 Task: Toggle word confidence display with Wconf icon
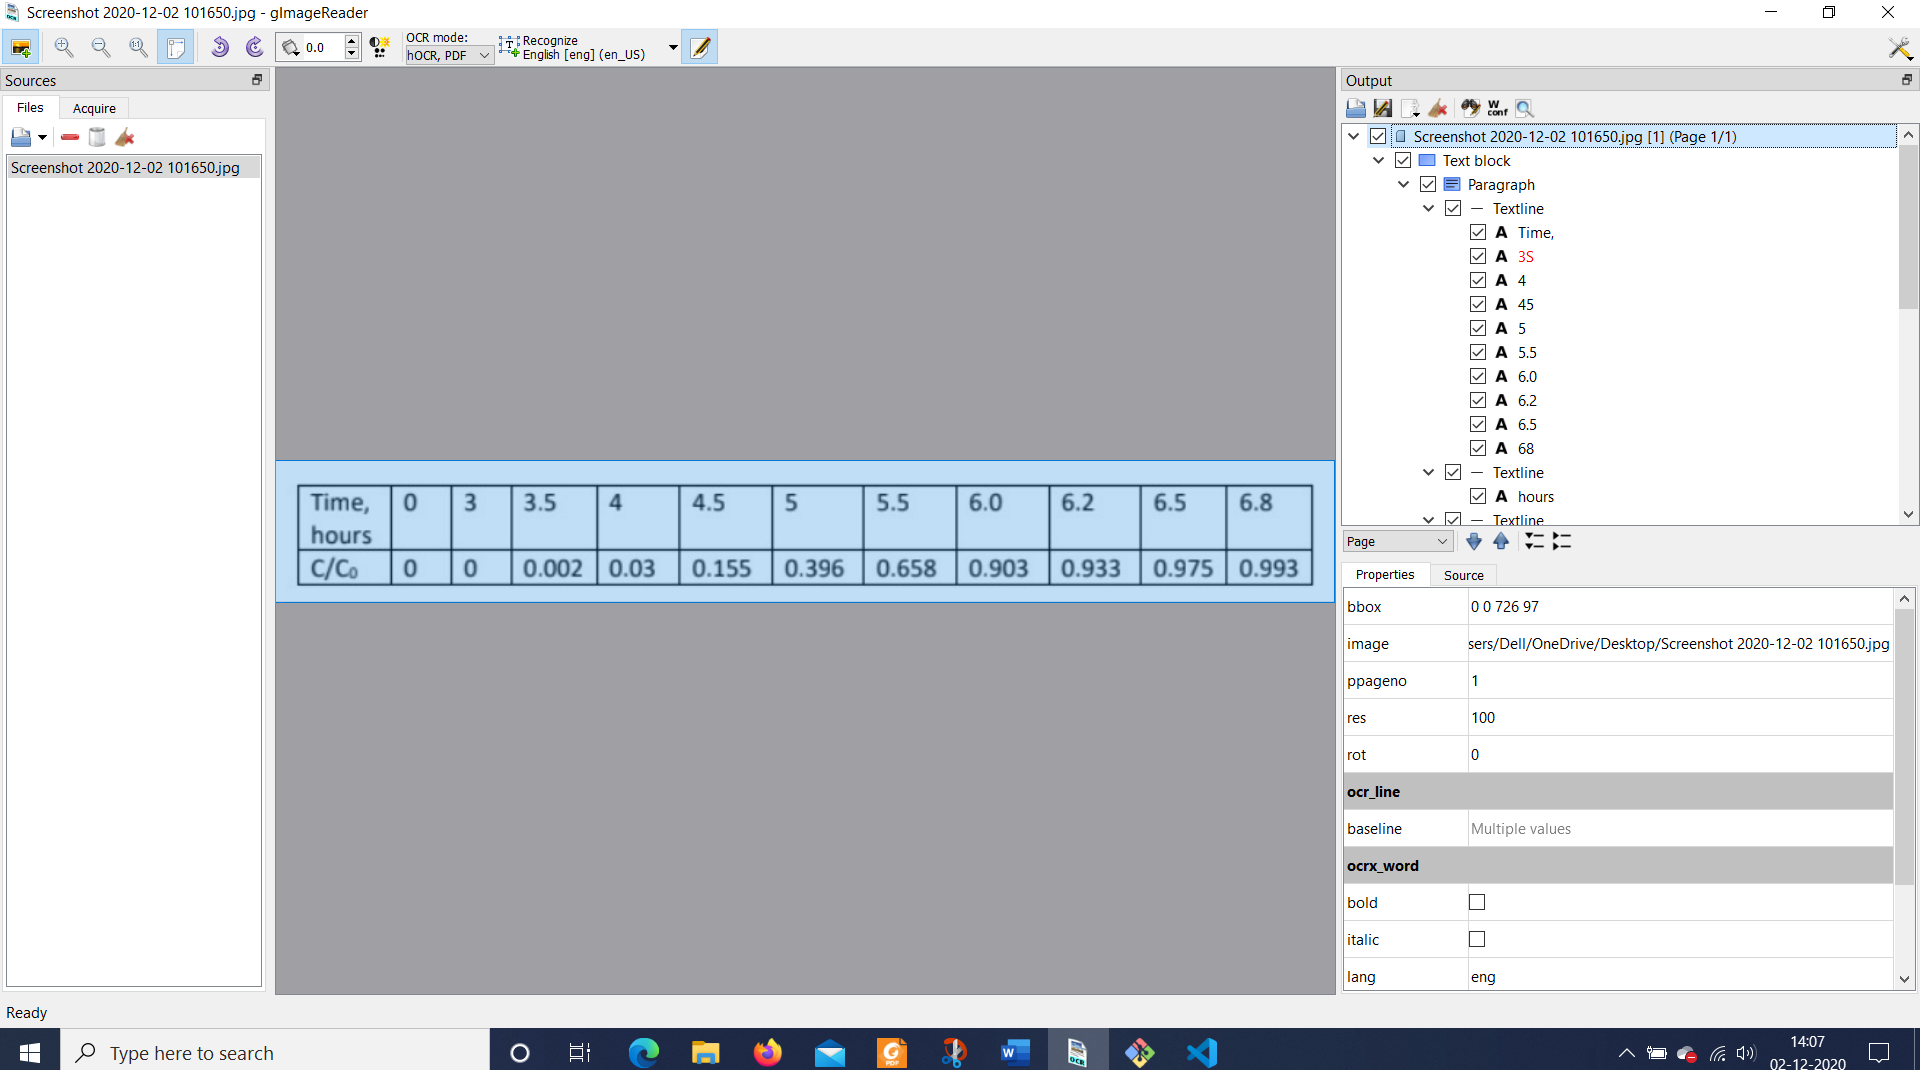[x=1495, y=108]
